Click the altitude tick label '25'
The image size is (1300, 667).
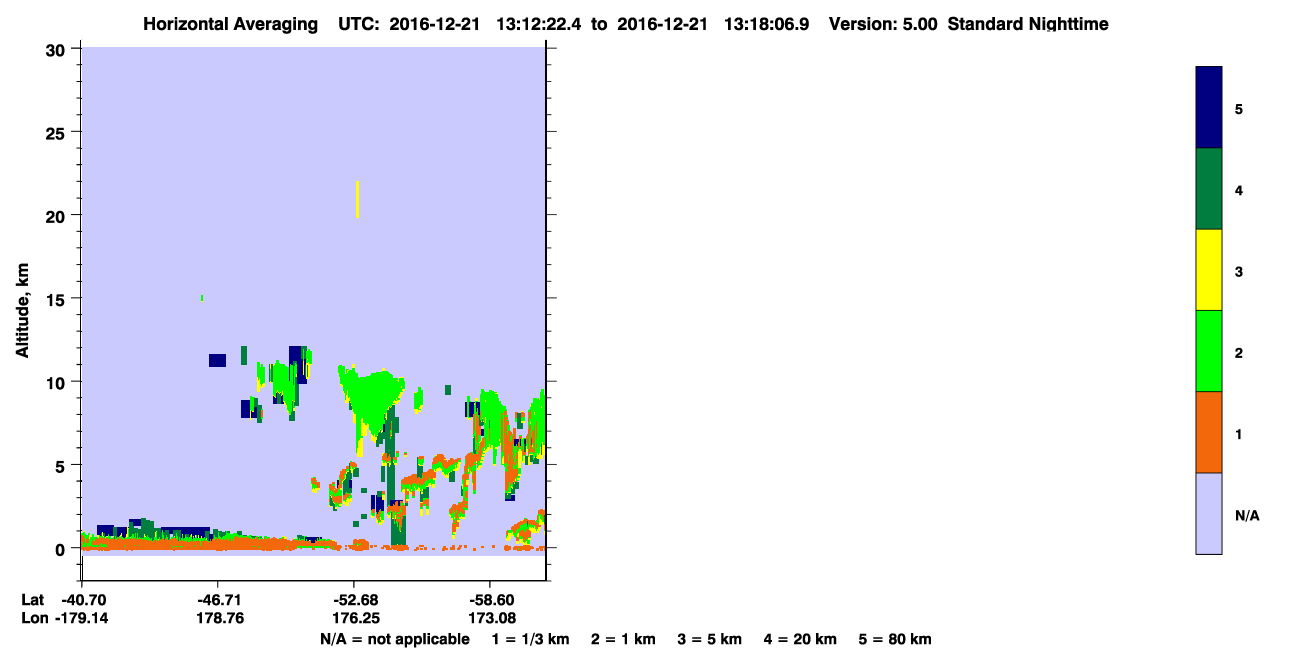tap(58, 132)
